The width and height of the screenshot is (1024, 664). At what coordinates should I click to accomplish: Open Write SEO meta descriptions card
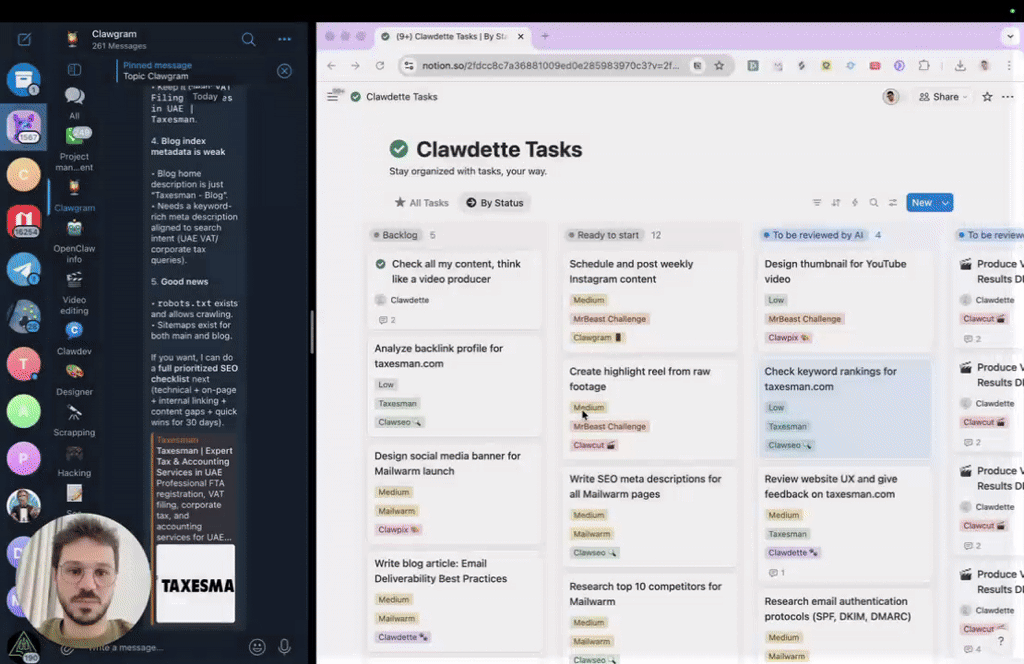click(650, 516)
